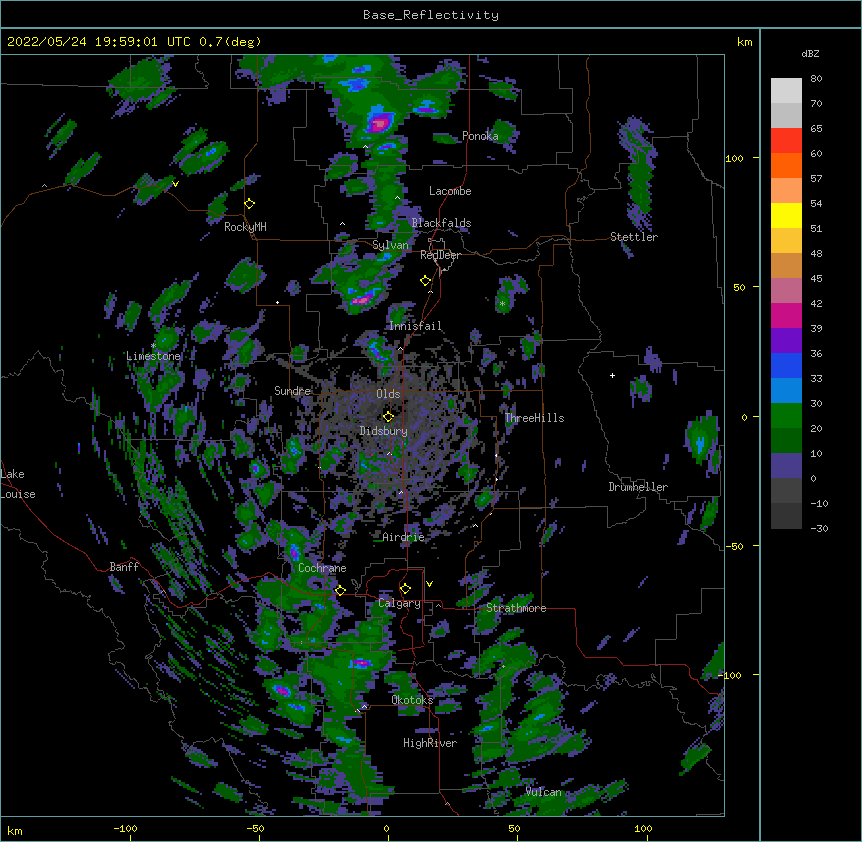Click the 100 tick label on the right axis
Screen dimensions: 862x842
pos(734,158)
